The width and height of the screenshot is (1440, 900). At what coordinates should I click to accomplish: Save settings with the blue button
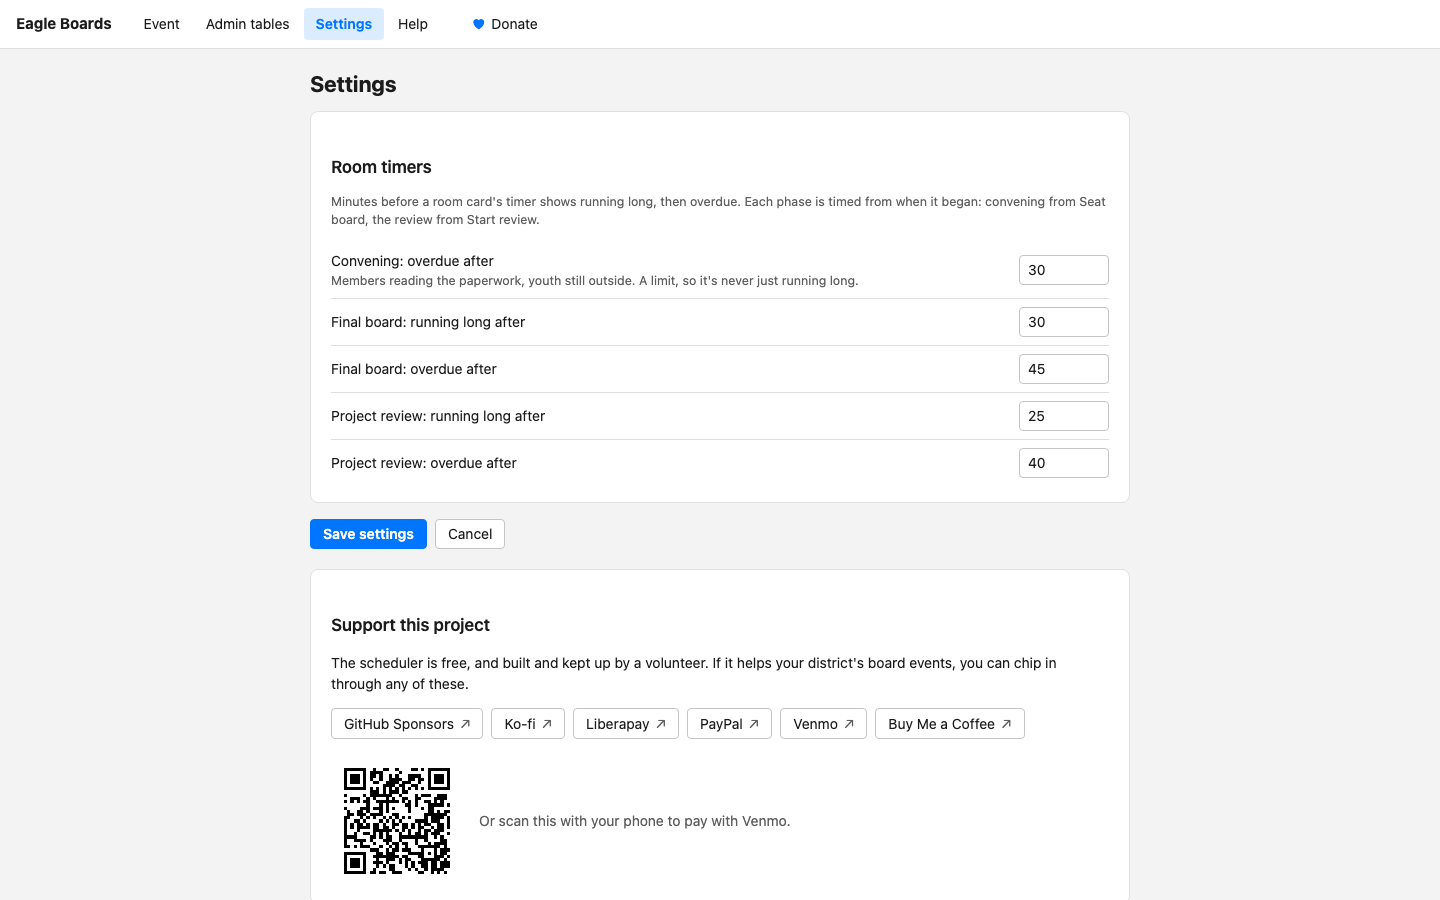click(368, 534)
